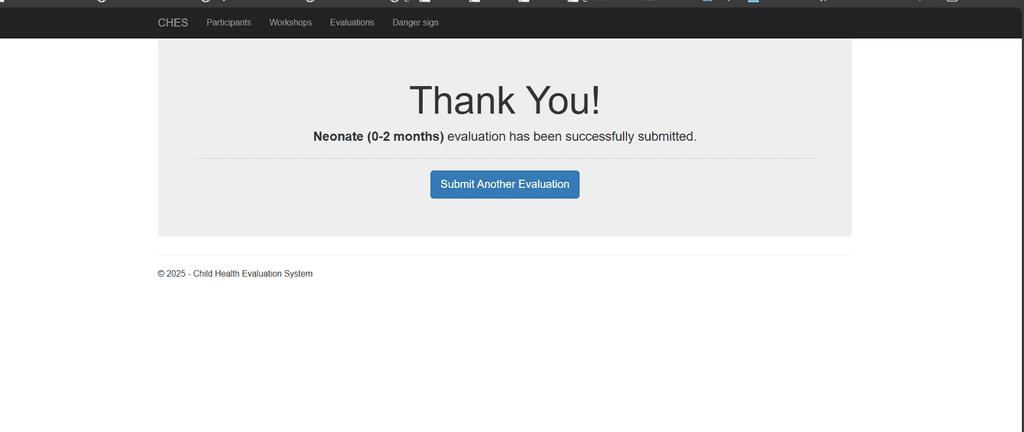Click the bold Neonate (0-2 months) text
The image size is (1024, 432).
(x=378, y=136)
